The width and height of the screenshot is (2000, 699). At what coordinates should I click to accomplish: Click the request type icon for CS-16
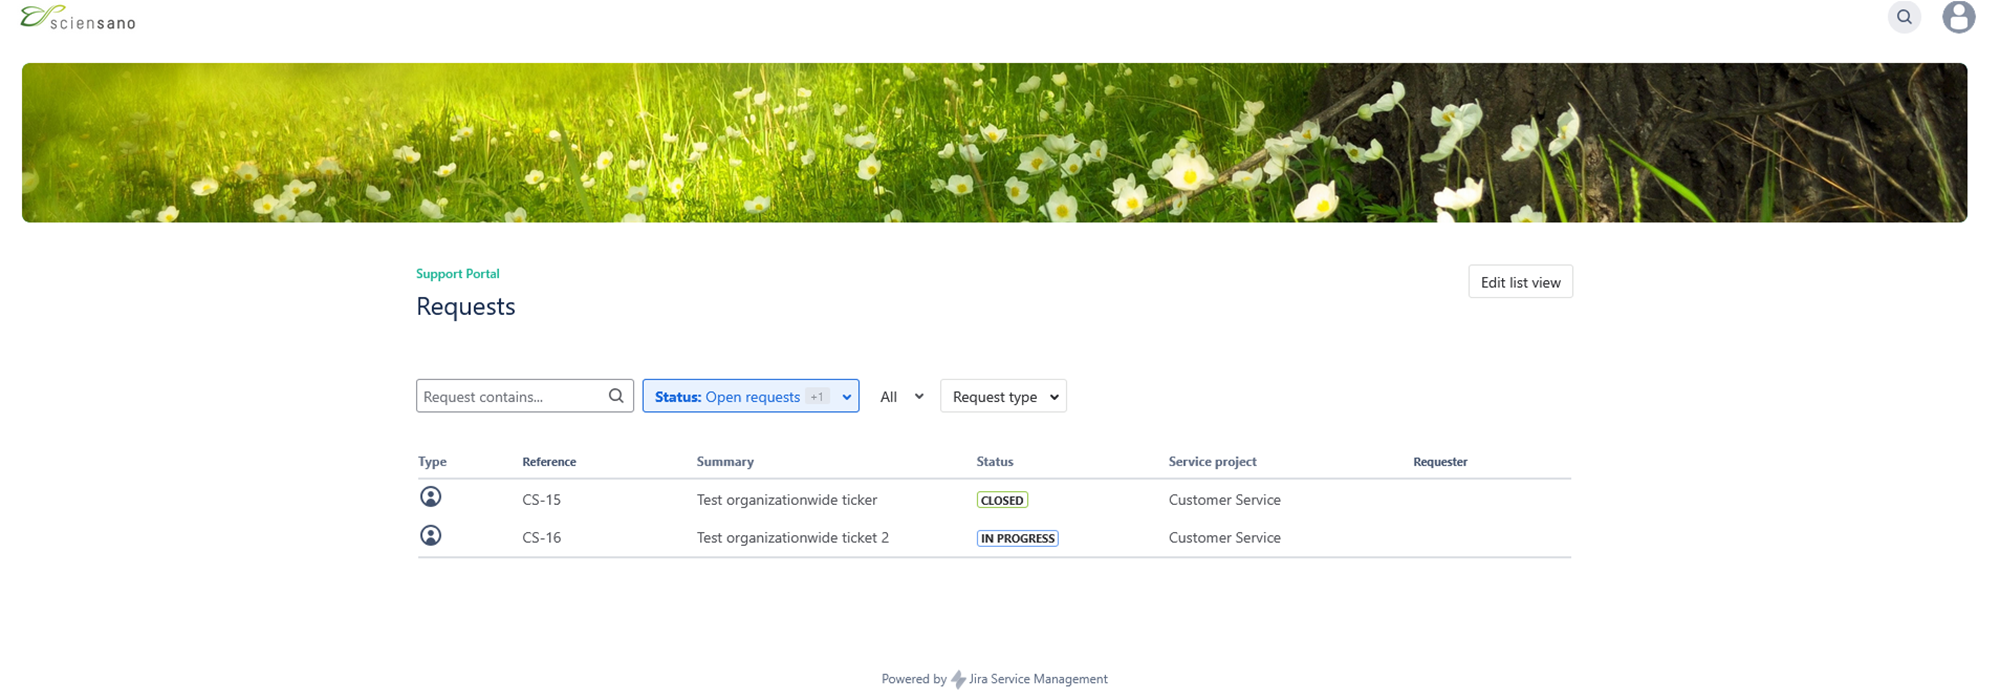click(430, 536)
